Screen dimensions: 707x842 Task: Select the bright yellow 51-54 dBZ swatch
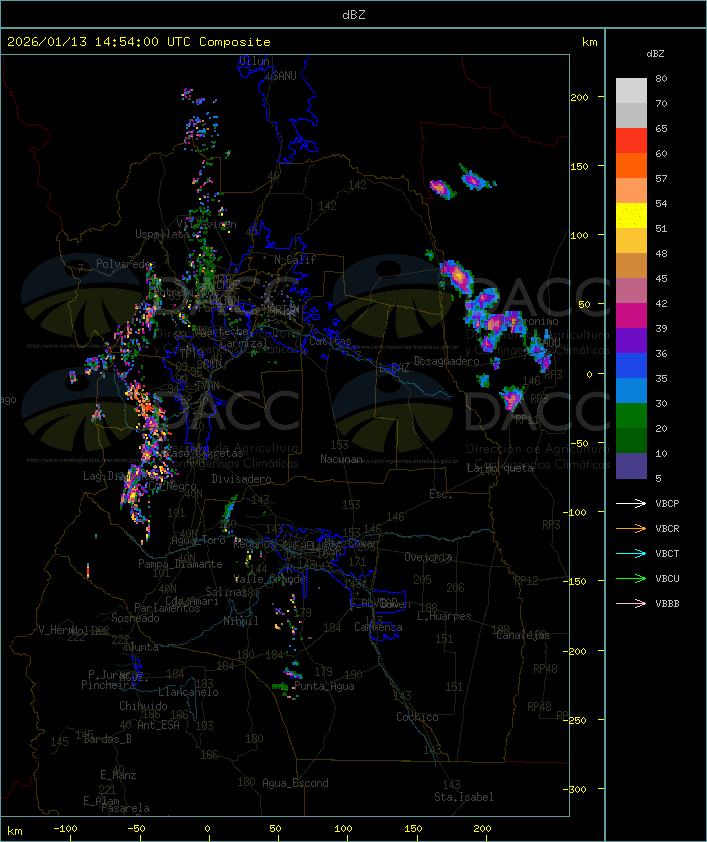pyautogui.click(x=631, y=216)
